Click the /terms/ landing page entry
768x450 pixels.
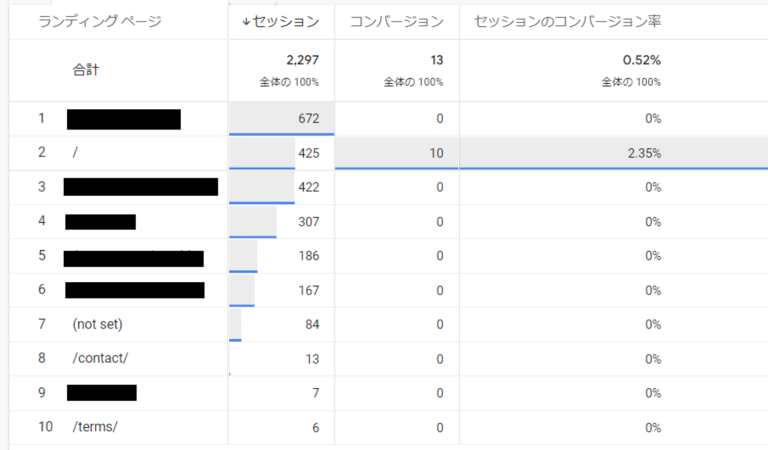coord(95,427)
